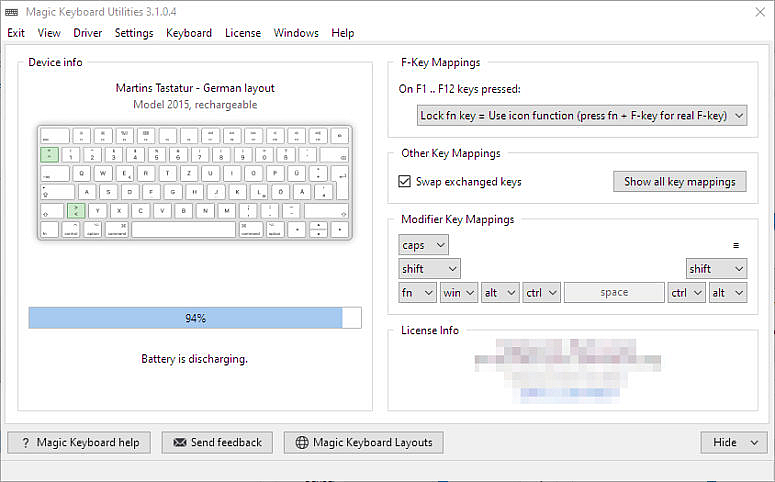Image resolution: width=775 pixels, height=482 pixels.
Task: Click Show all key mappings button
Action: 680,181
